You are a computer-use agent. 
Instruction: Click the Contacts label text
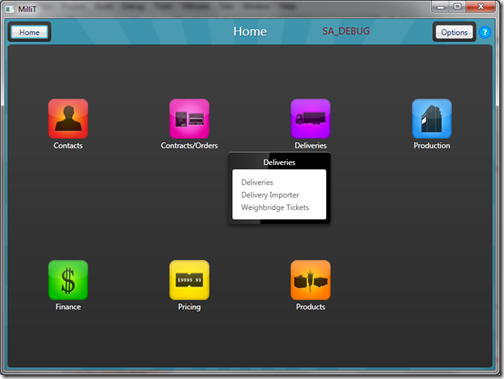coord(68,146)
